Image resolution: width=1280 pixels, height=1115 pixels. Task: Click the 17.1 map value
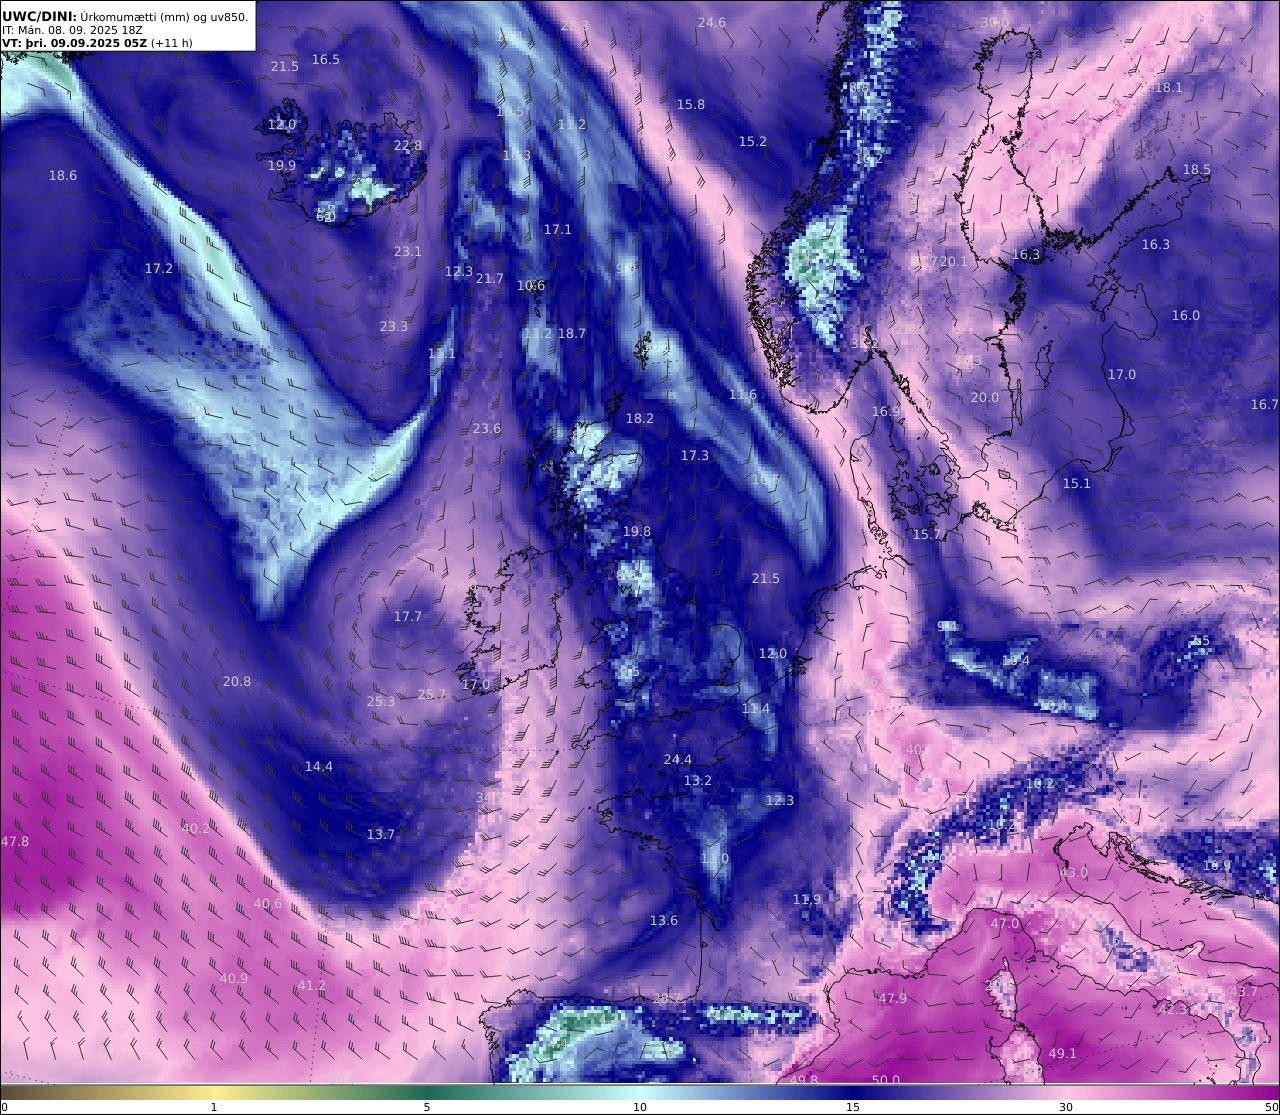point(558,229)
